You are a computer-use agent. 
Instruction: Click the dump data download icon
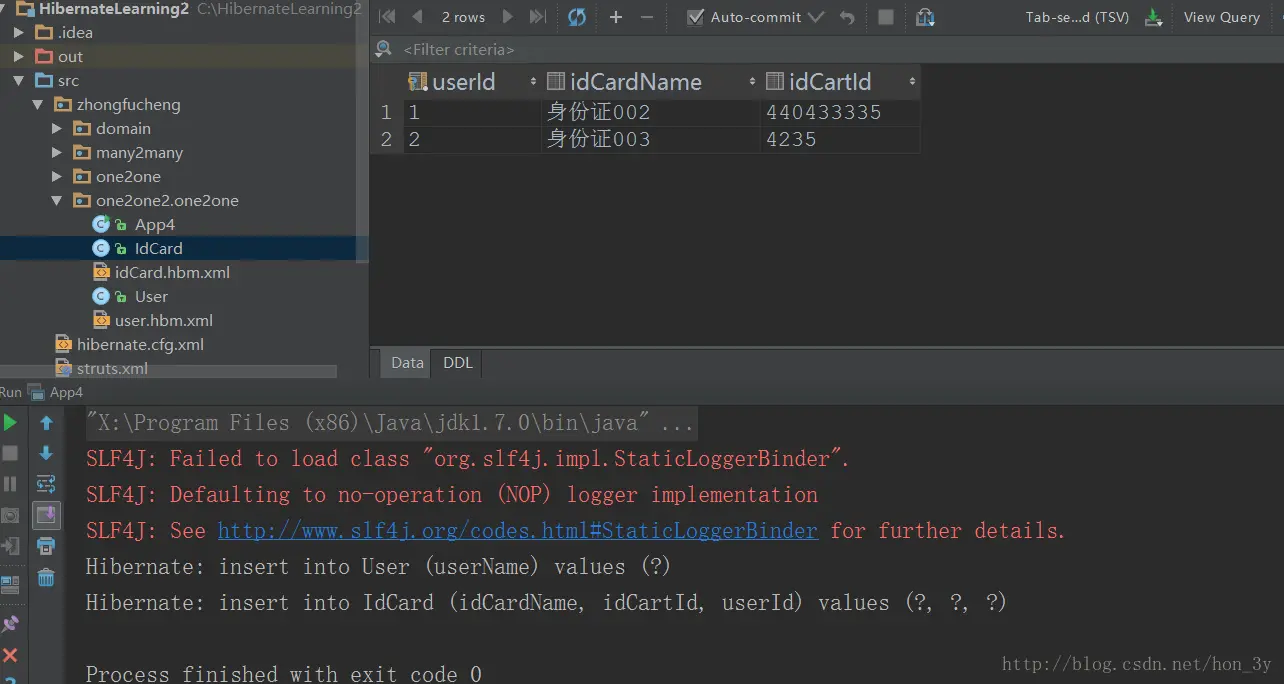(1153, 17)
